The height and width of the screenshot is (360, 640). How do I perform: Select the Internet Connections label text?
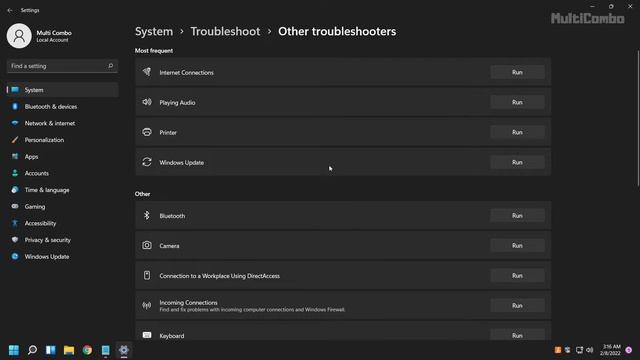[187, 73]
